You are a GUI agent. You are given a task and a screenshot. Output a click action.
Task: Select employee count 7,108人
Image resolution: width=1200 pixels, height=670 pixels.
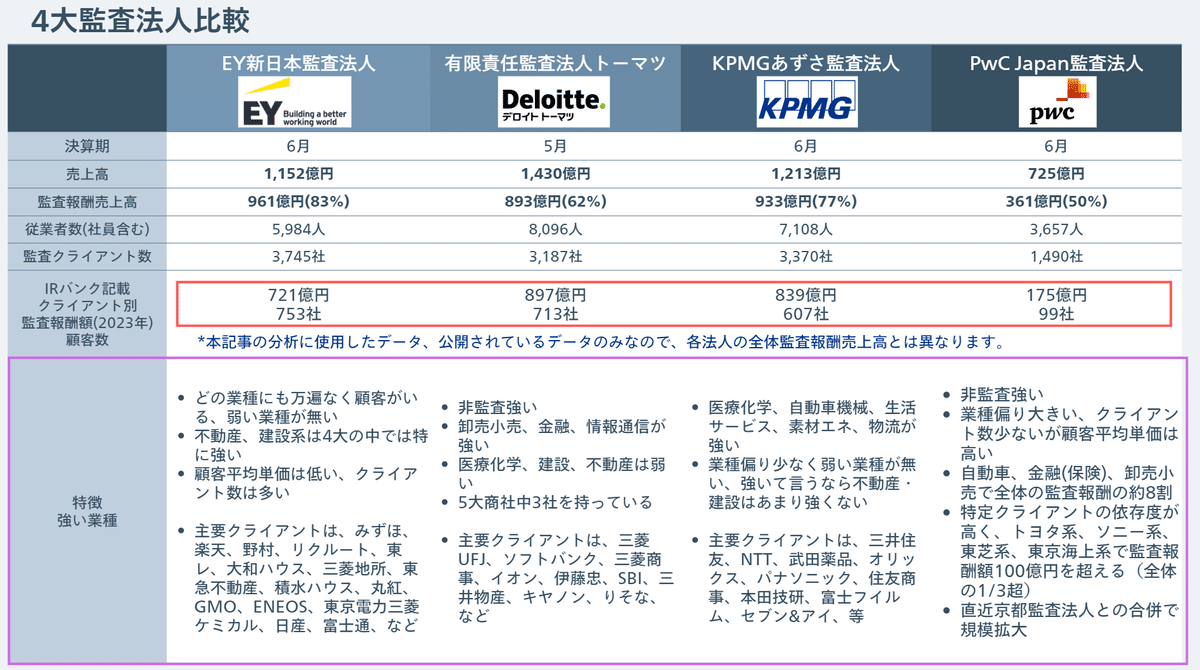point(806,228)
